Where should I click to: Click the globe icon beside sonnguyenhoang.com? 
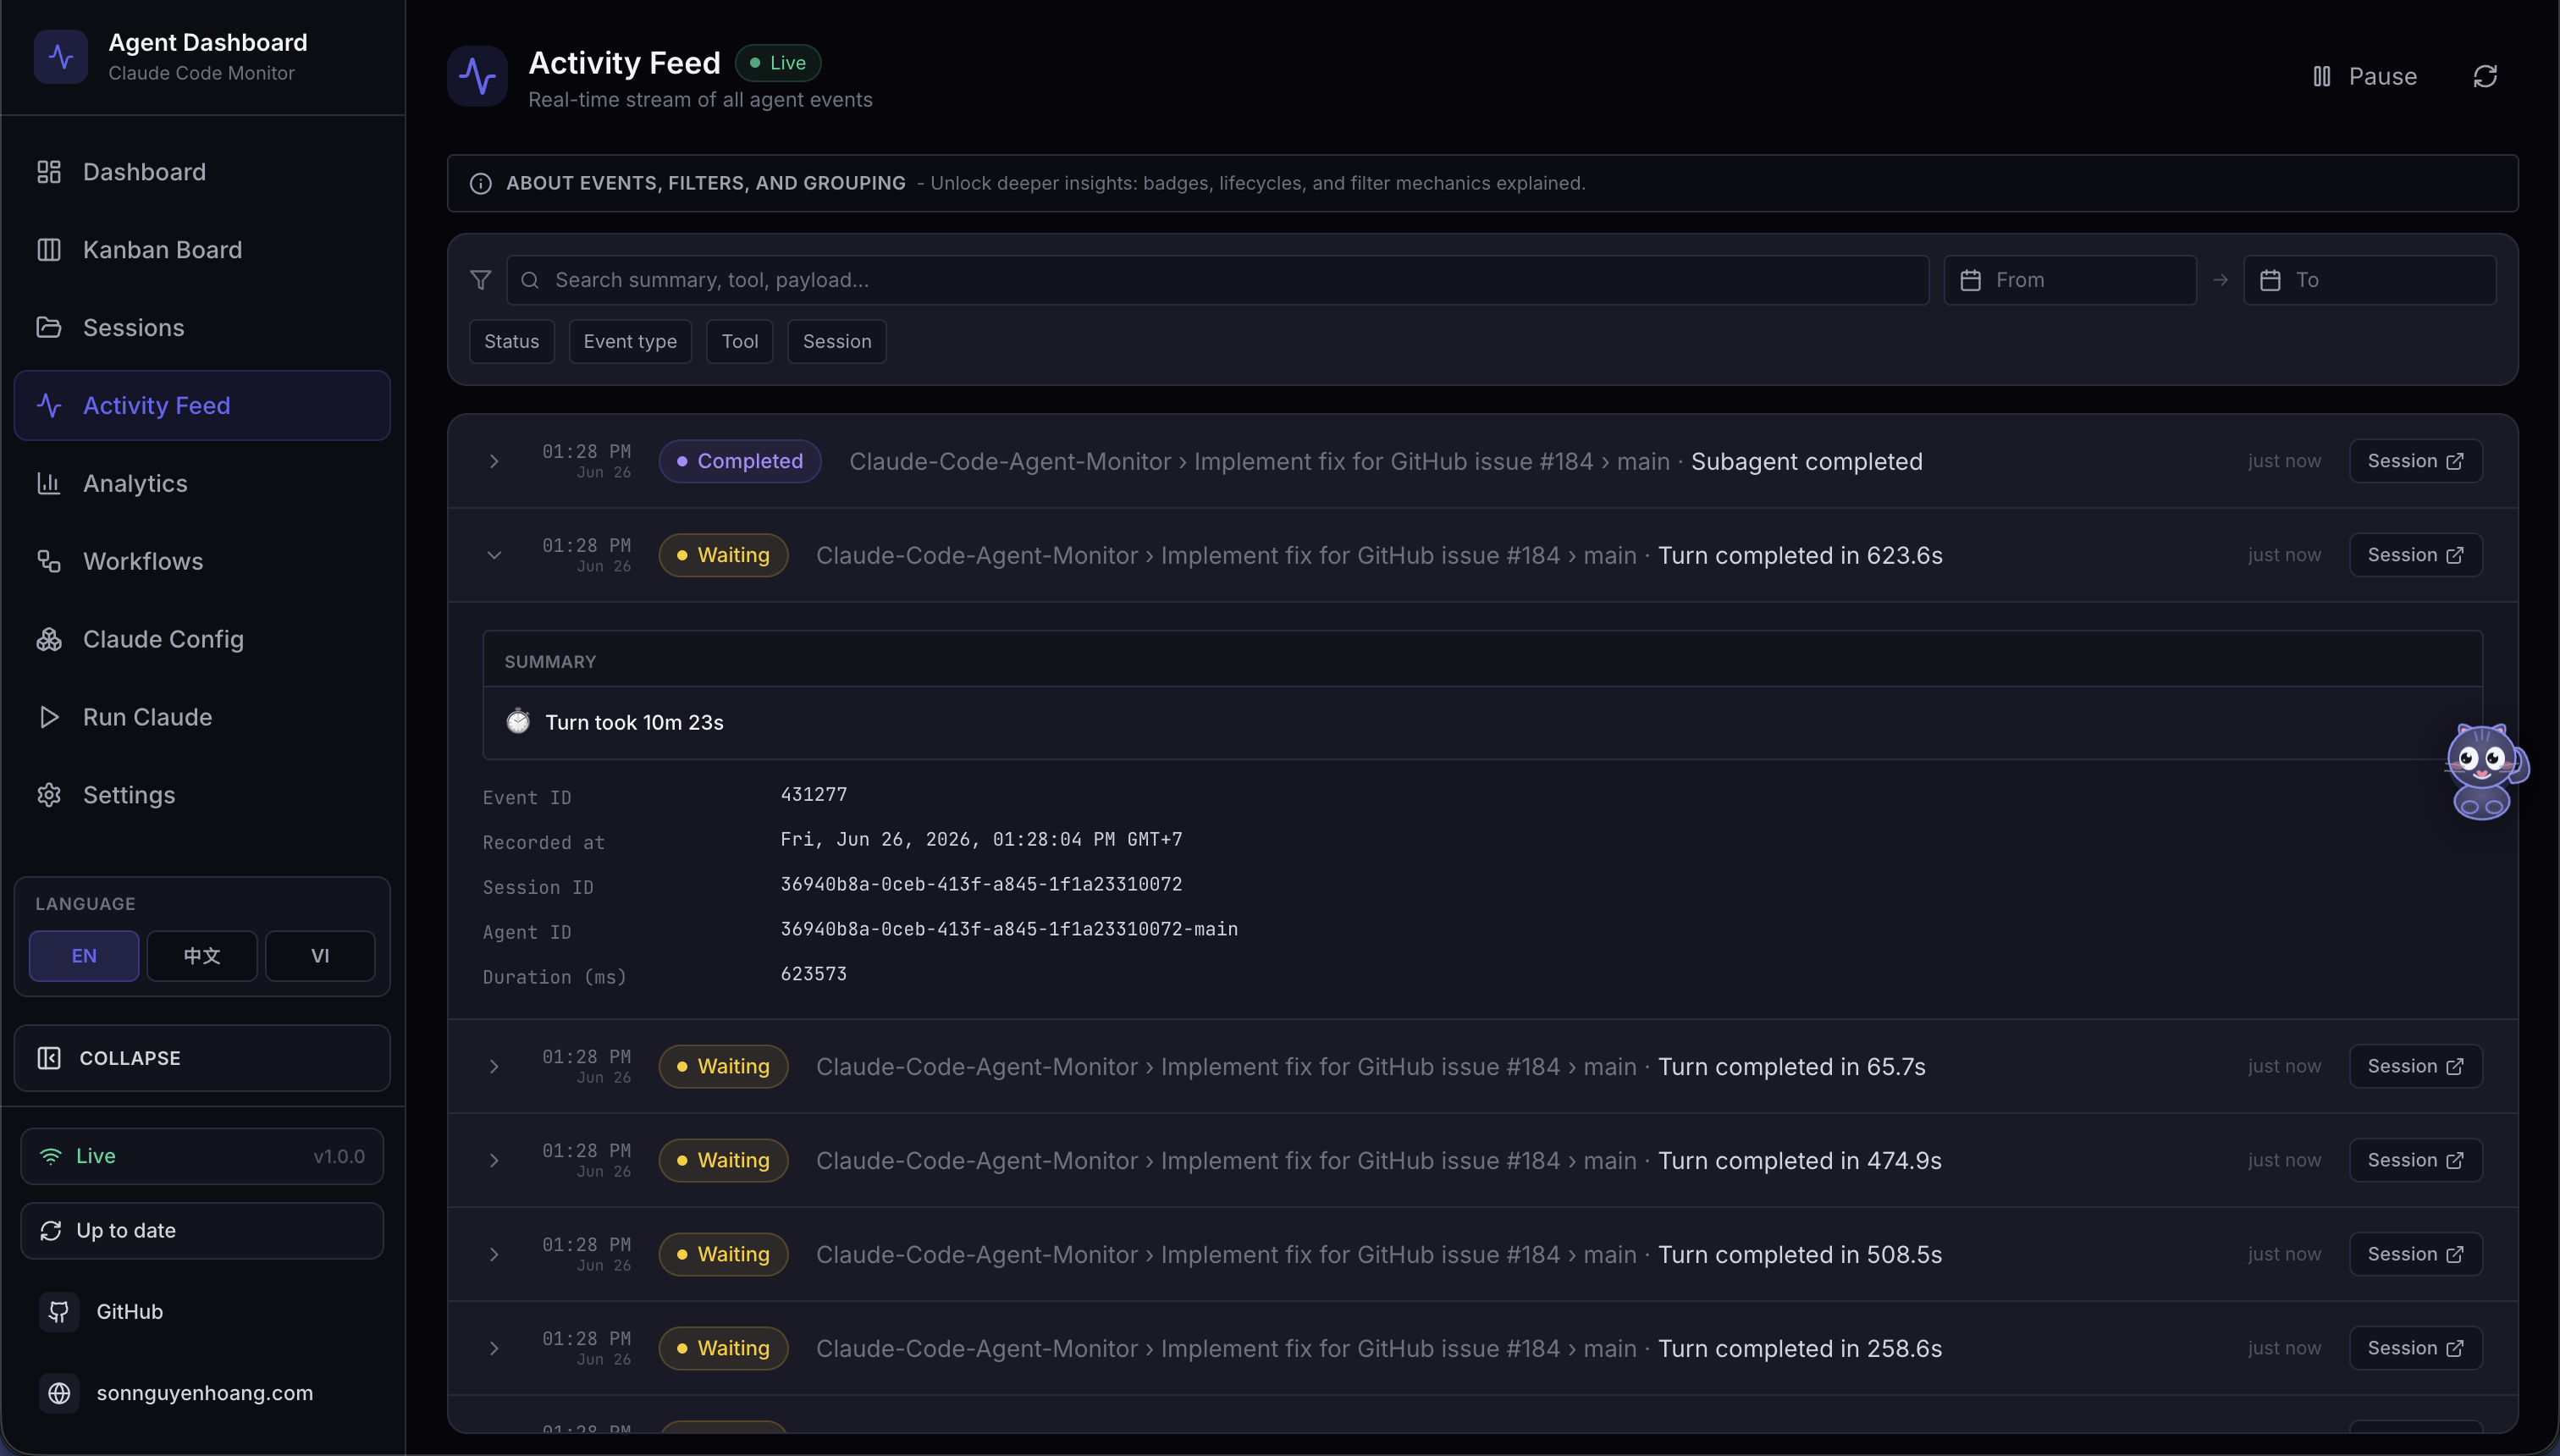59,1393
